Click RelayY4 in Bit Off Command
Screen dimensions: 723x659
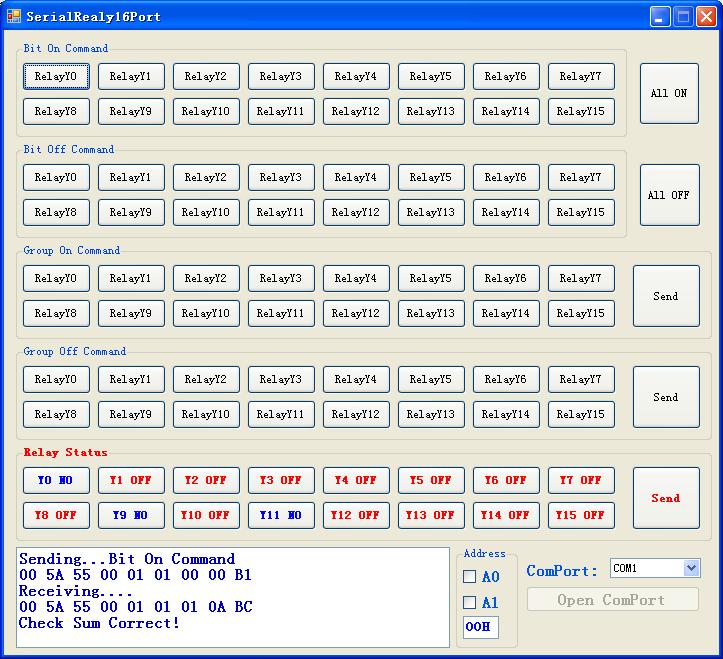[356, 177]
